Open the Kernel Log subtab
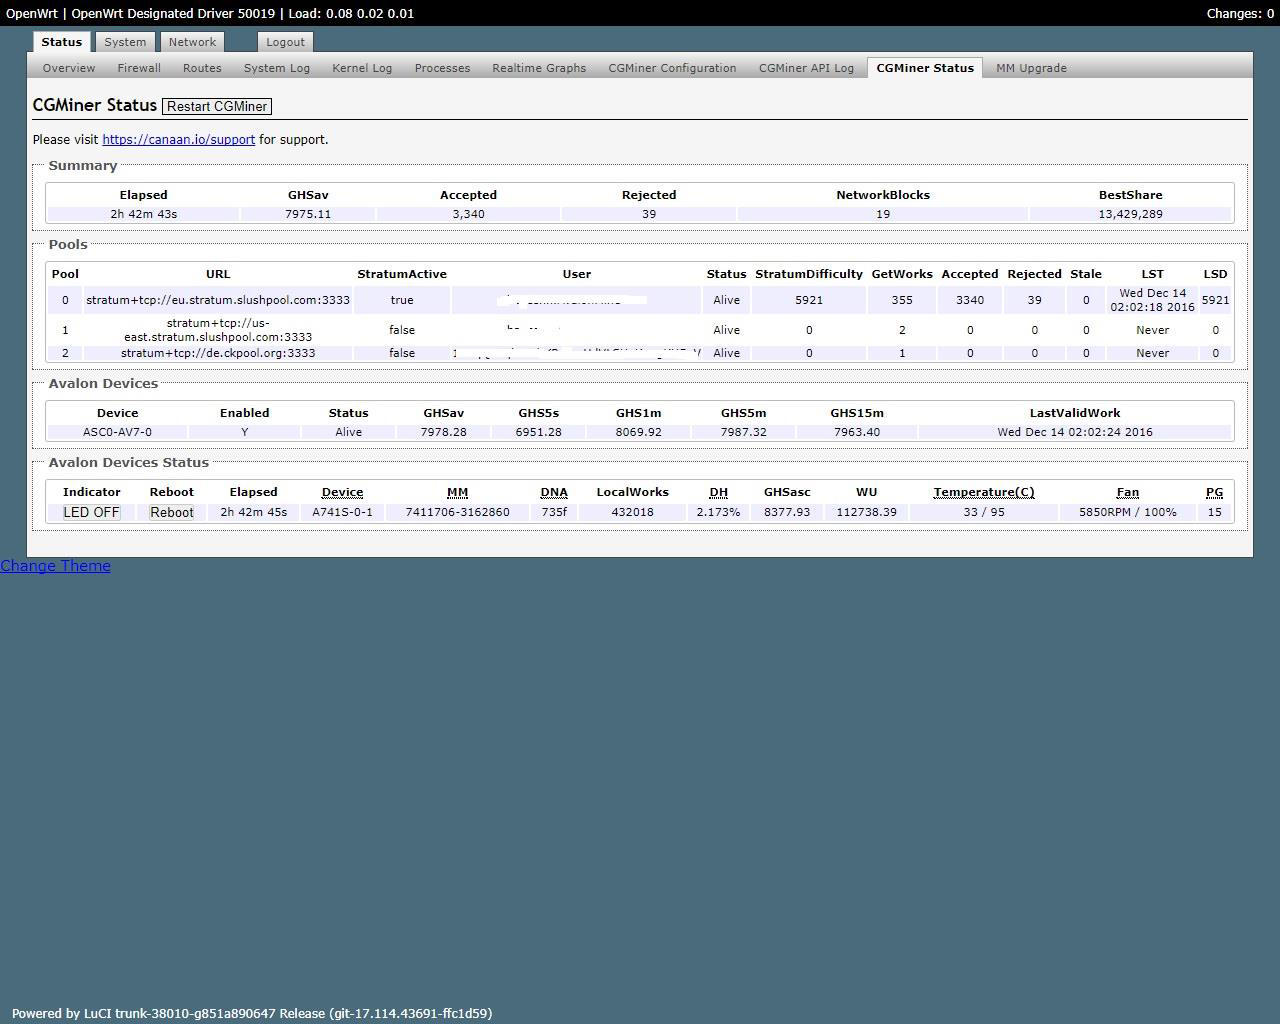1280x1024 pixels. pos(362,68)
